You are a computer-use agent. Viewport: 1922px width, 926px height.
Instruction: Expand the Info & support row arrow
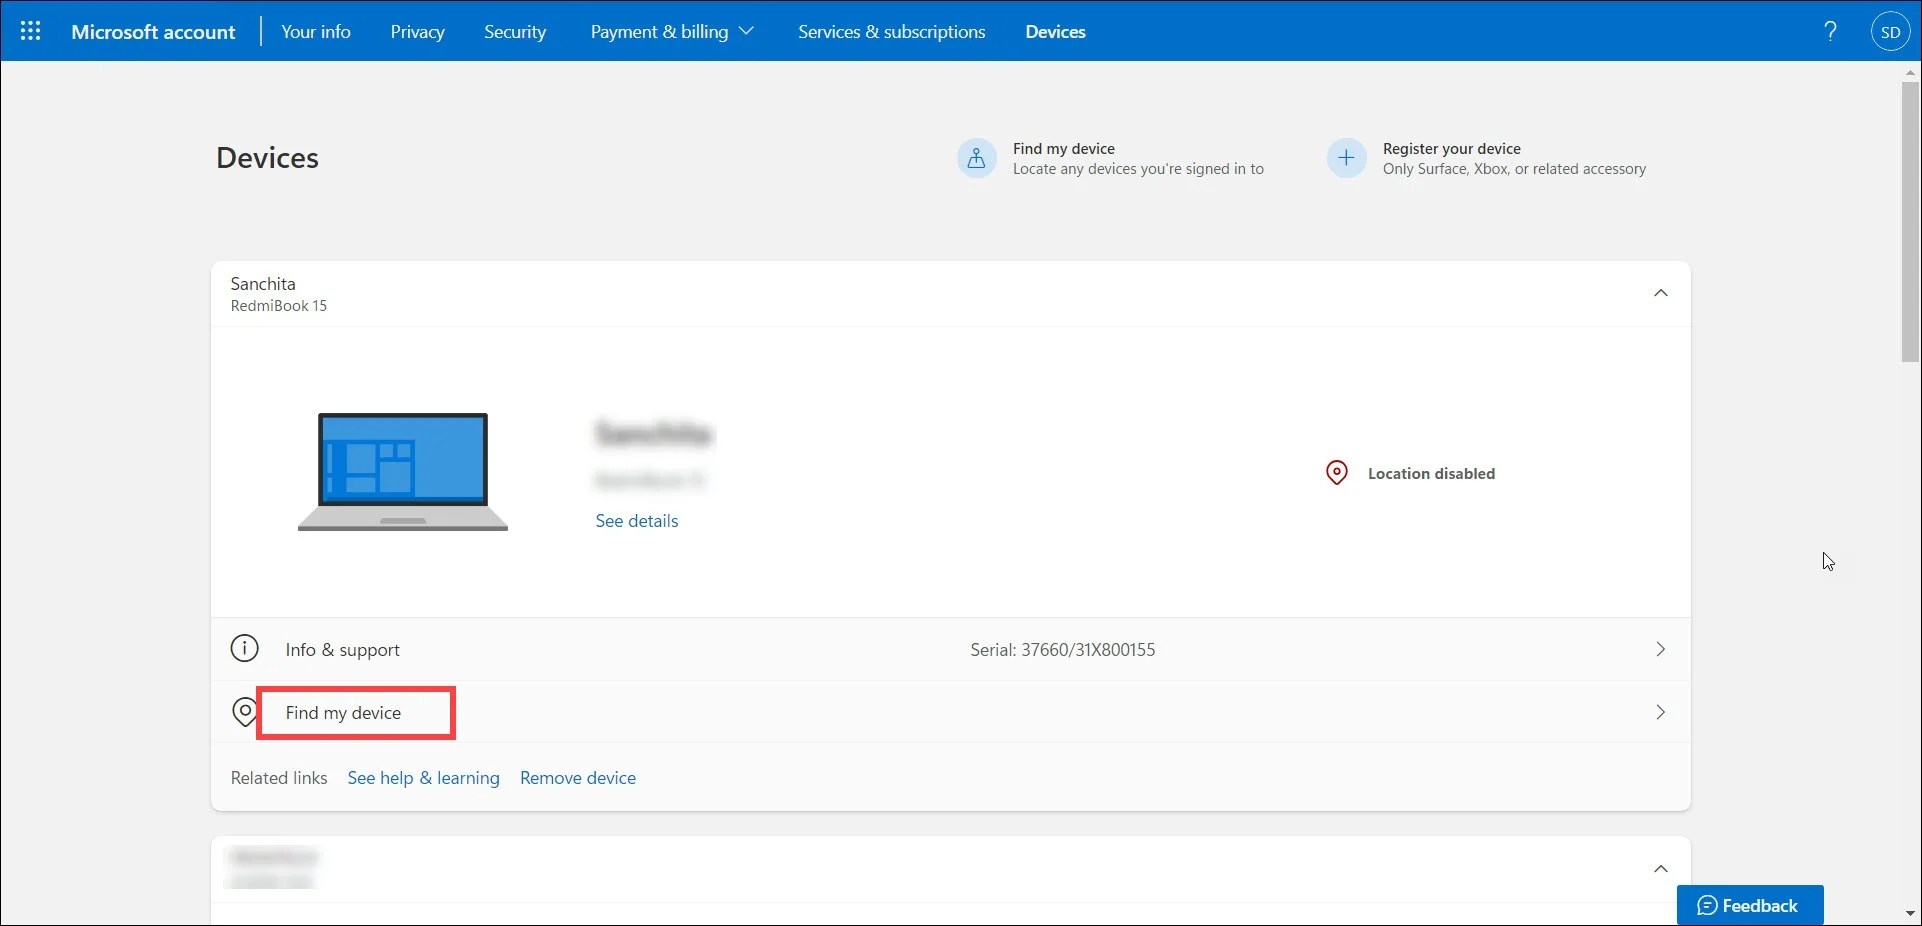click(1660, 649)
